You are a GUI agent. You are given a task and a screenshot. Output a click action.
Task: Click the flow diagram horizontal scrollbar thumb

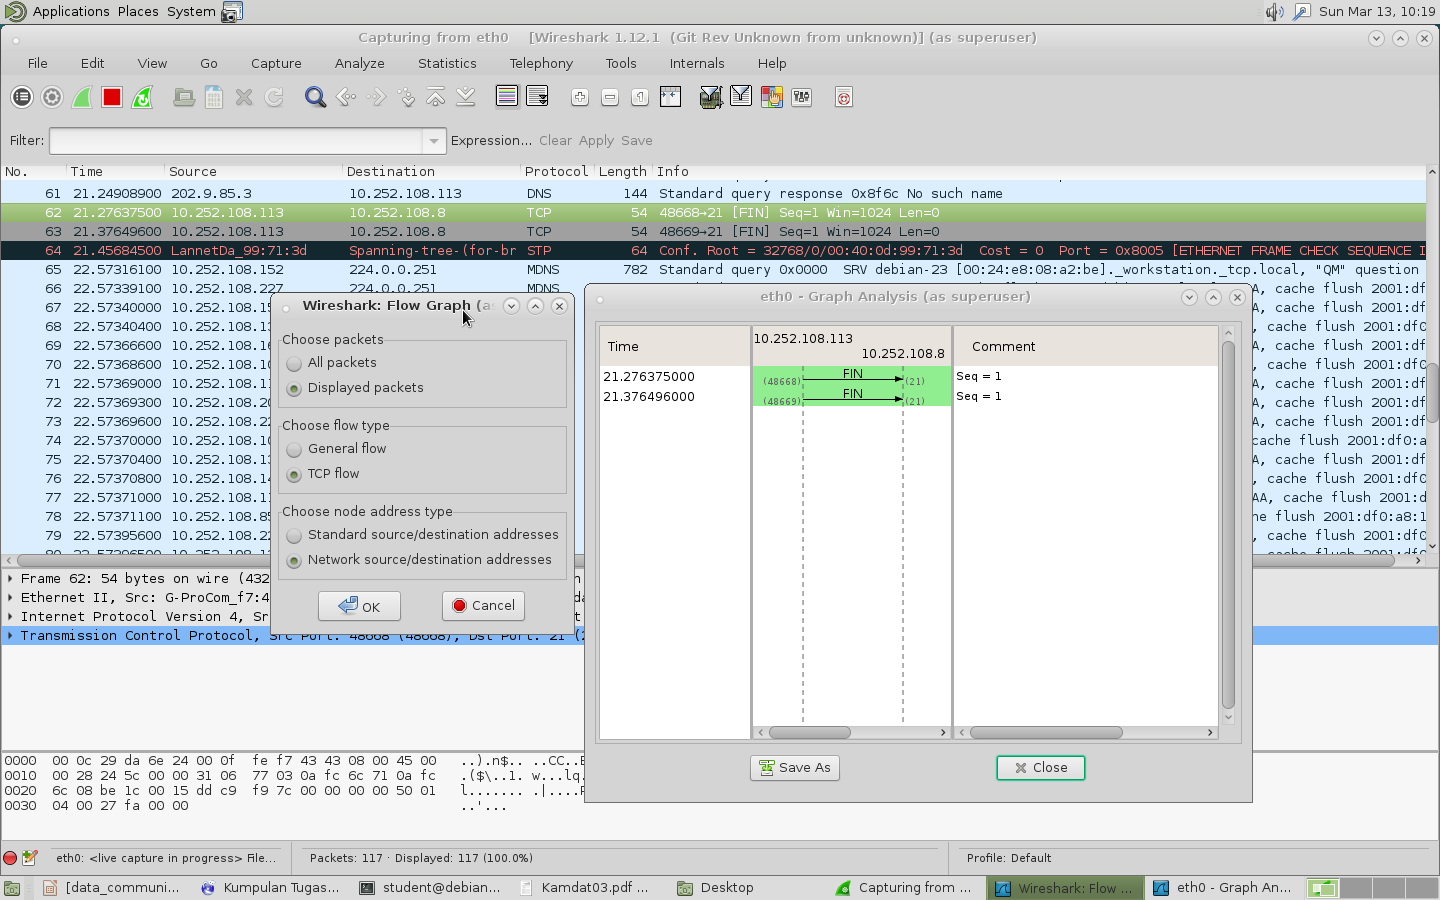810,733
